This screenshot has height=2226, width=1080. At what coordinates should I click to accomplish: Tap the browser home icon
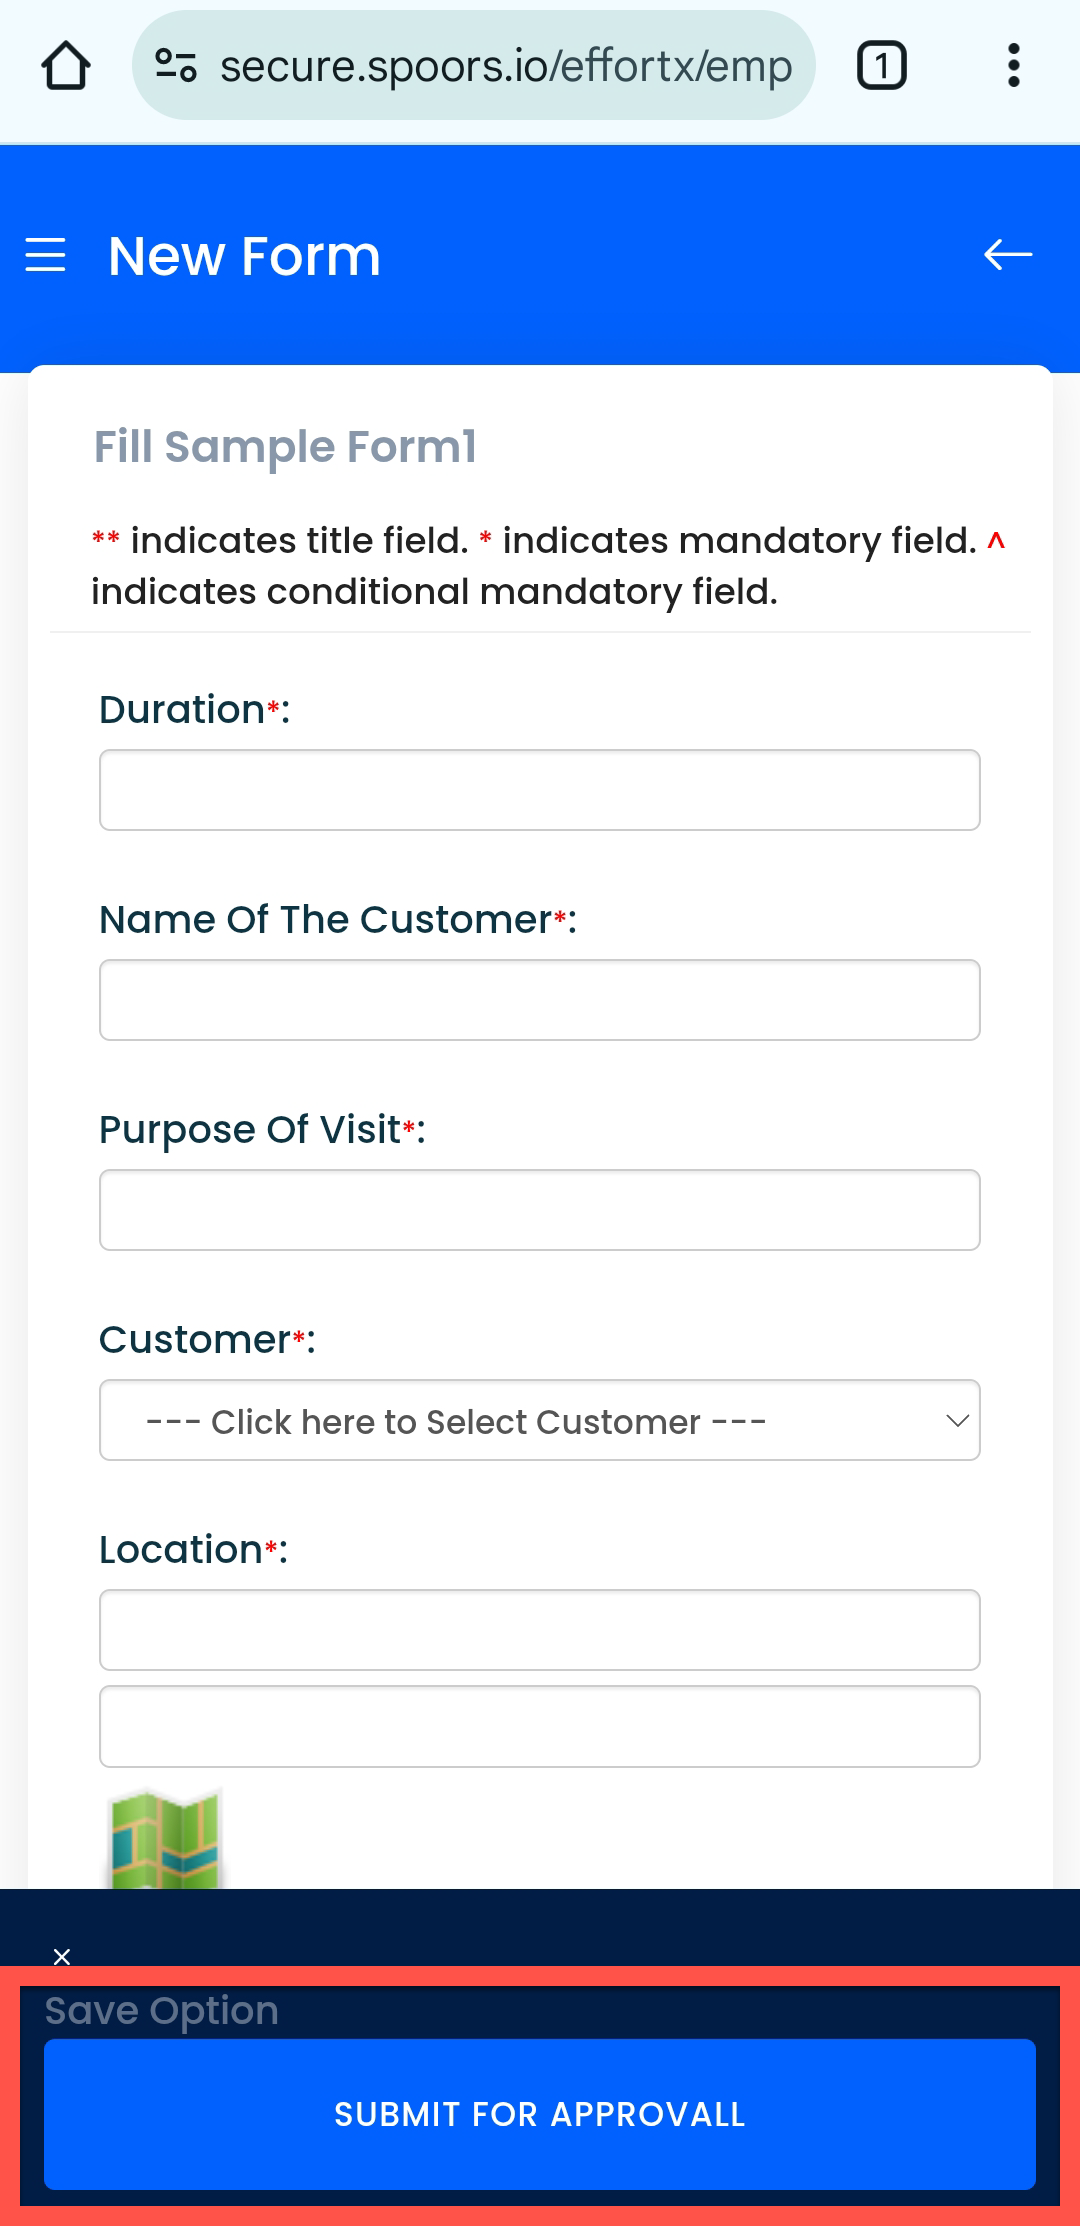tap(66, 66)
